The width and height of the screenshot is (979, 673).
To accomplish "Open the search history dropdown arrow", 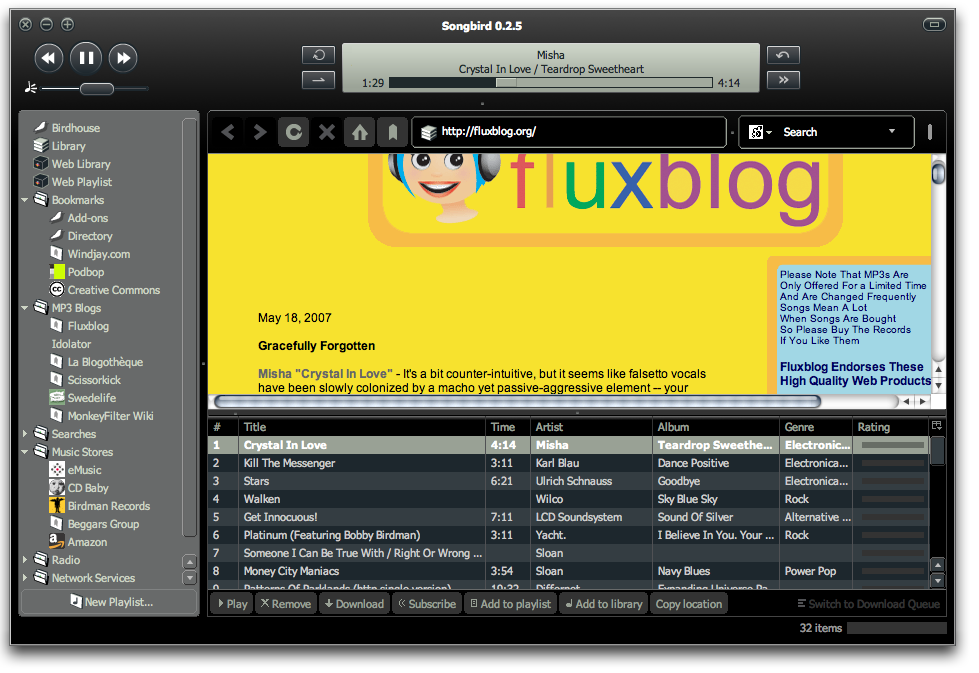I will (x=892, y=131).
